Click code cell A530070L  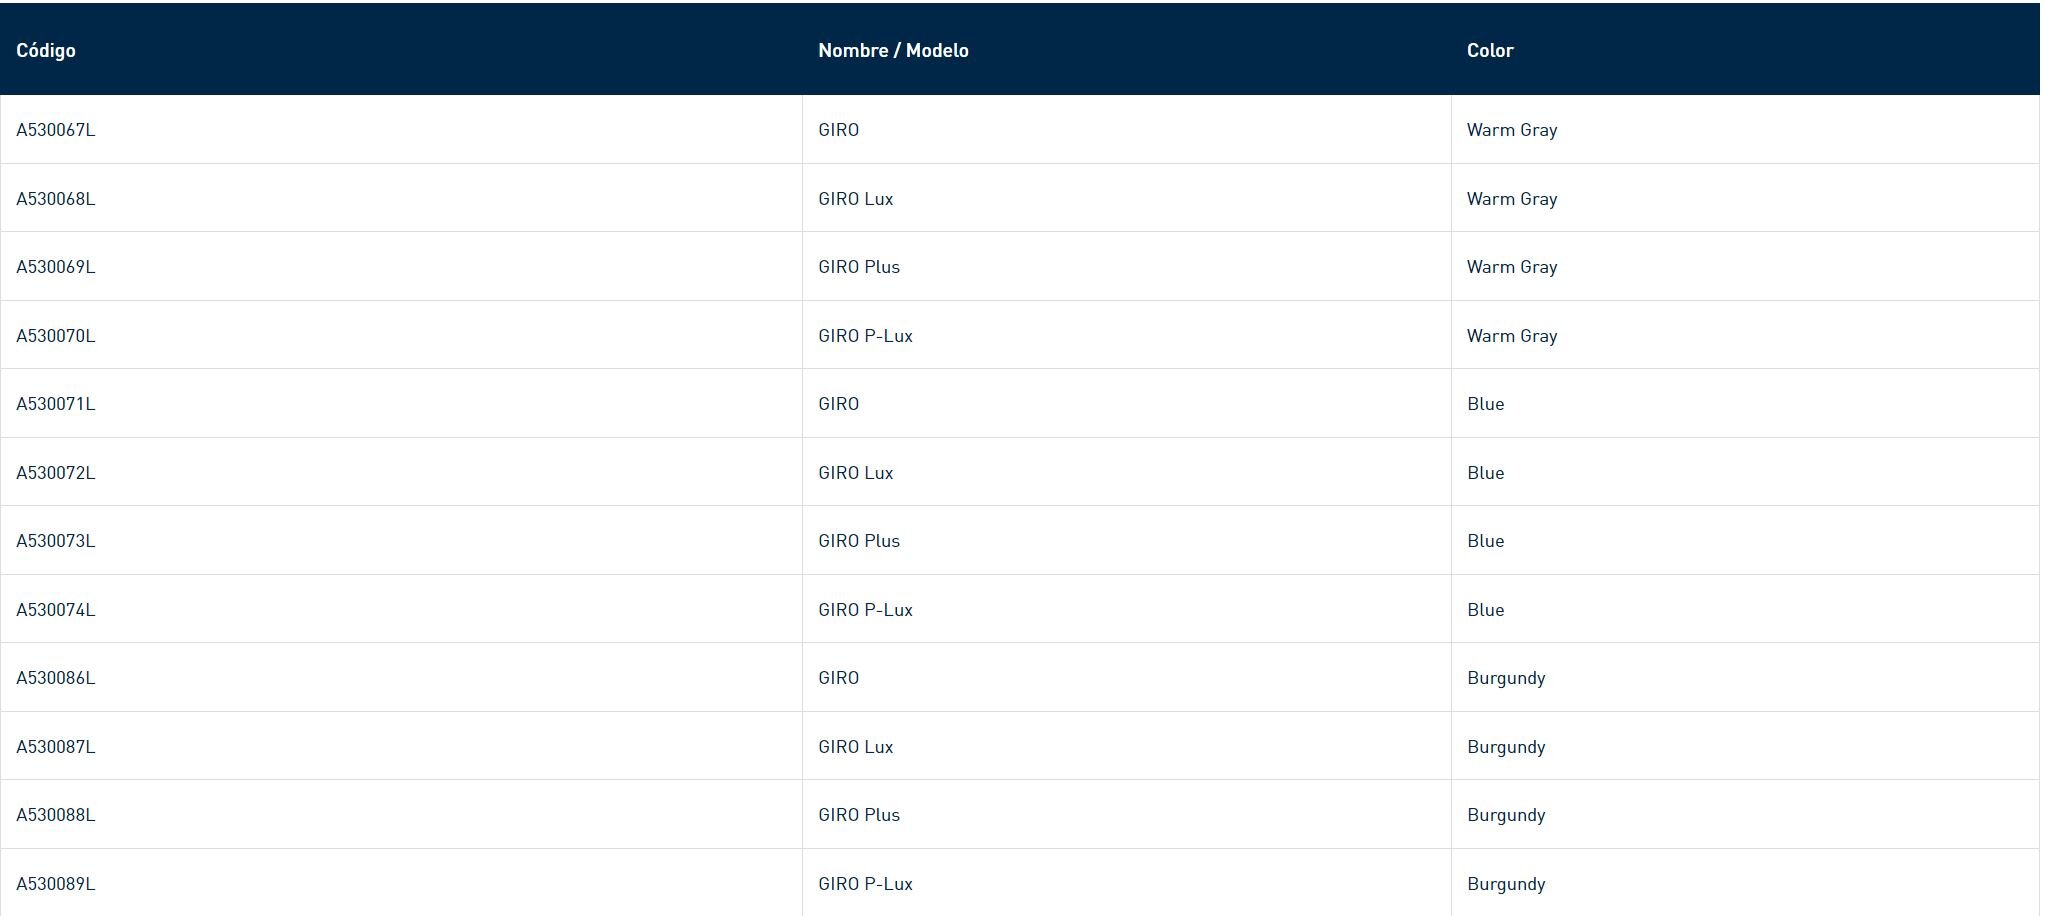(x=56, y=336)
